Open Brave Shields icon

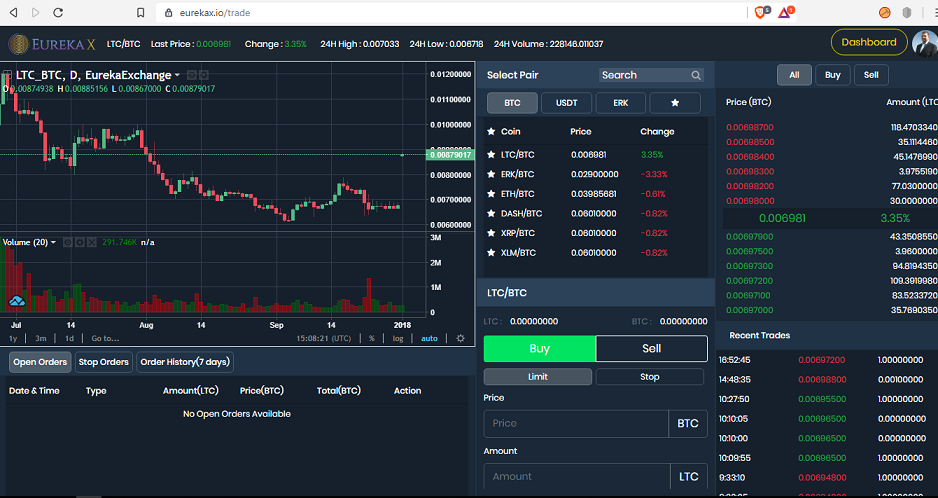pyautogui.click(x=762, y=12)
